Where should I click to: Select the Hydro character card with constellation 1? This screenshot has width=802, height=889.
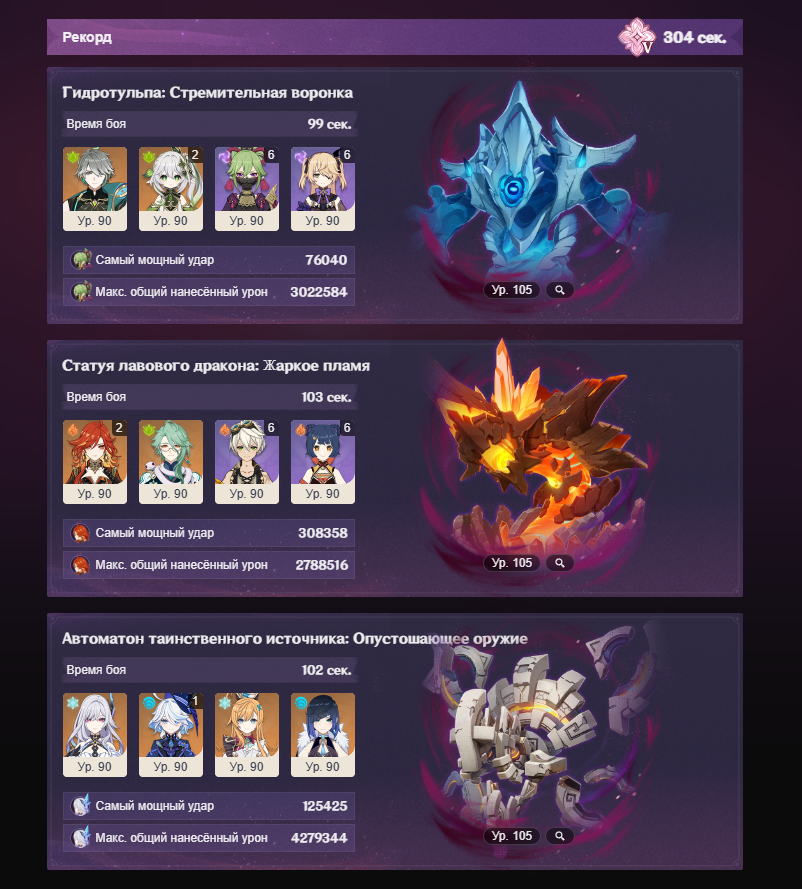click(x=171, y=734)
